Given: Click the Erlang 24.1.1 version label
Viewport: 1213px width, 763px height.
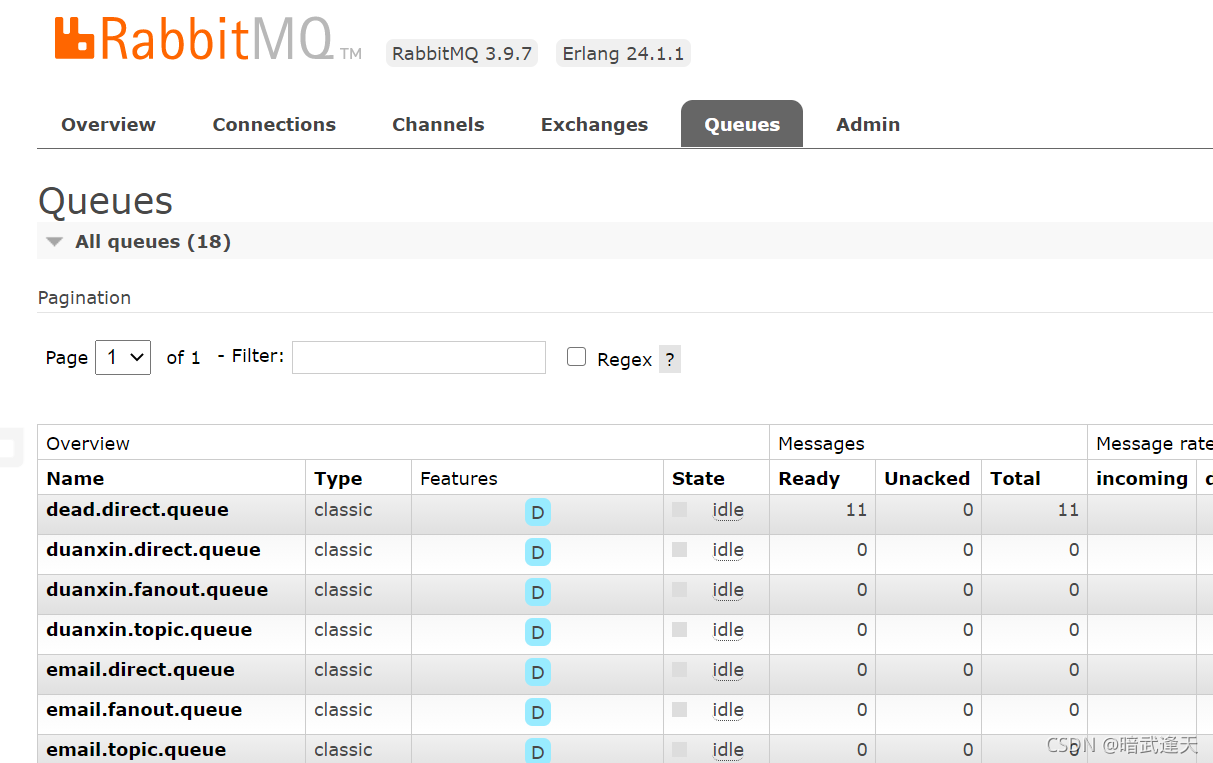Looking at the screenshot, I should 623,53.
